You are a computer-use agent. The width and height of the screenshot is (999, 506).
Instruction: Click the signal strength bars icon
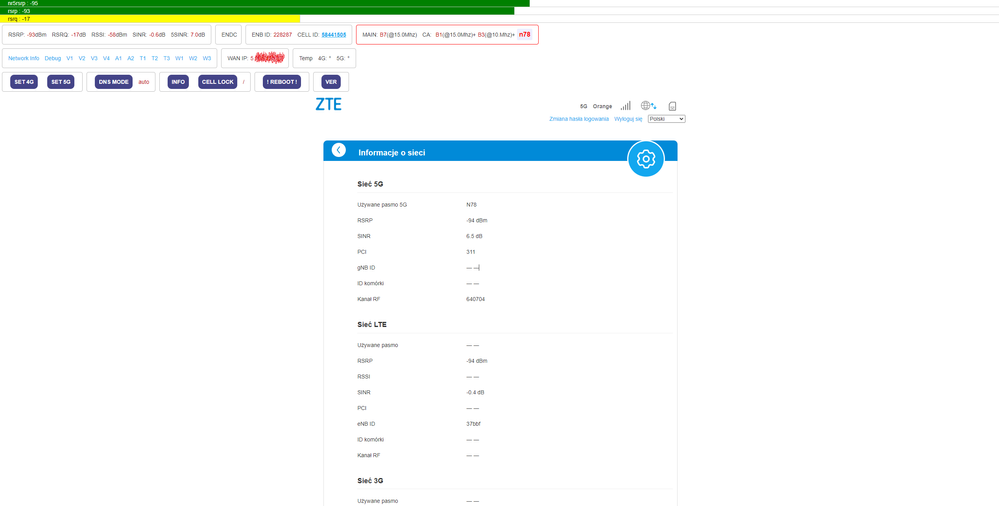tap(626, 106)
